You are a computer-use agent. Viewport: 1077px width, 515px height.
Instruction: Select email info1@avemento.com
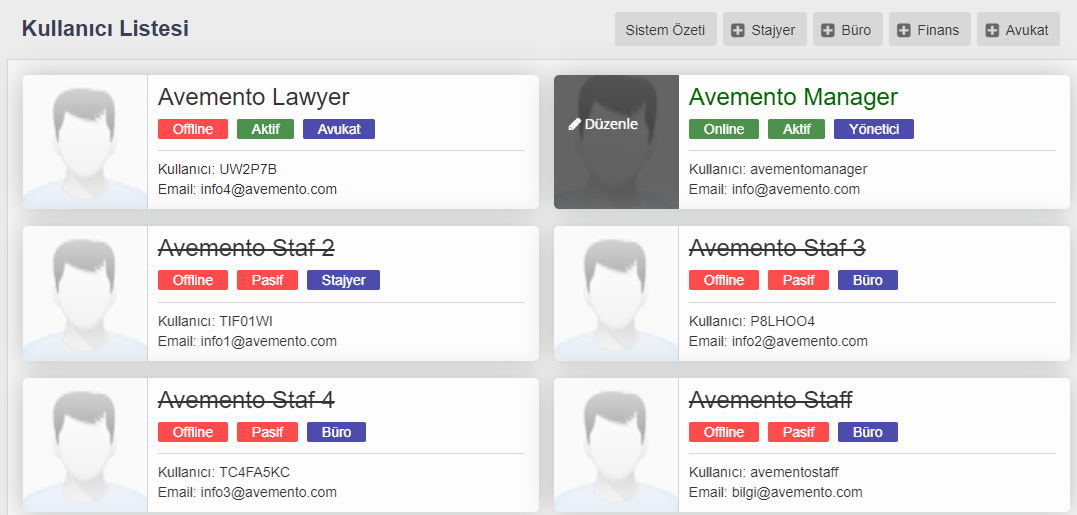coord(268,341)
